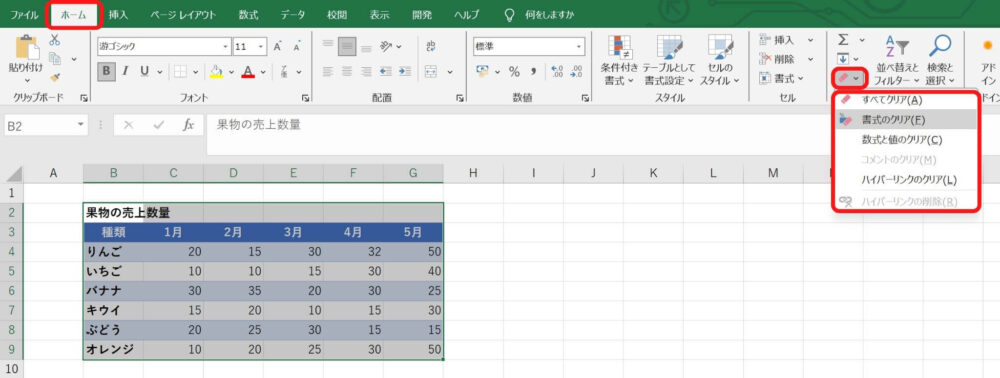Toggle Underline formatting button
Screen dimensions: 1000x378
tap(144, 71)
